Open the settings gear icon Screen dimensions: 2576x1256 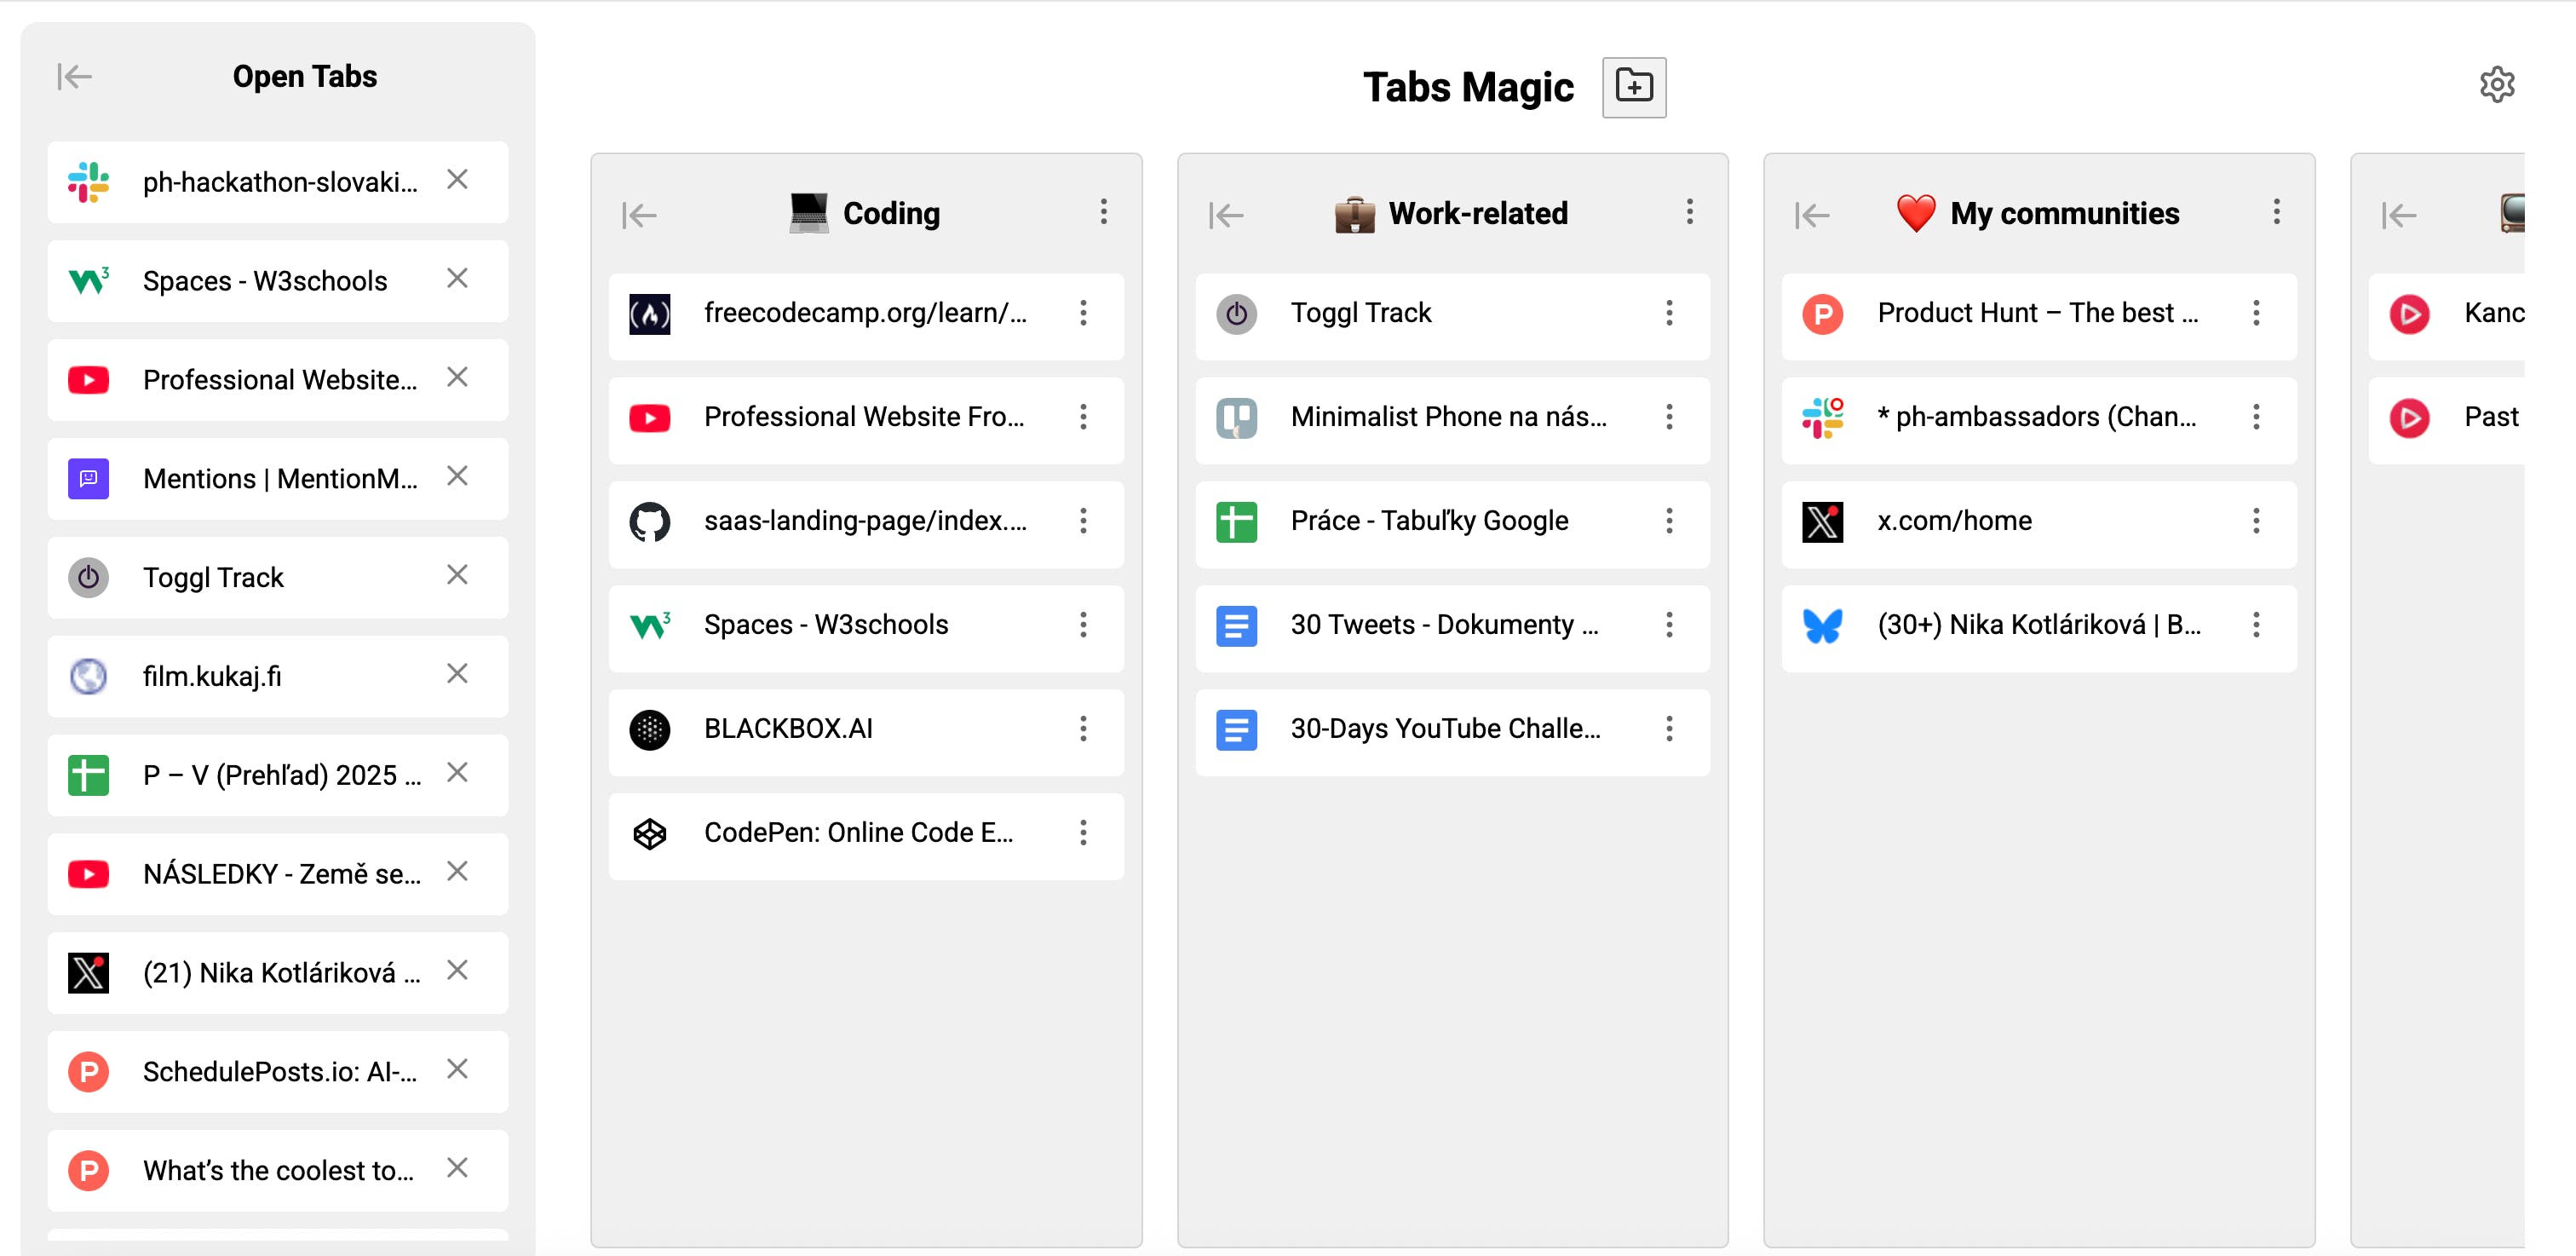pos(2497,85)
